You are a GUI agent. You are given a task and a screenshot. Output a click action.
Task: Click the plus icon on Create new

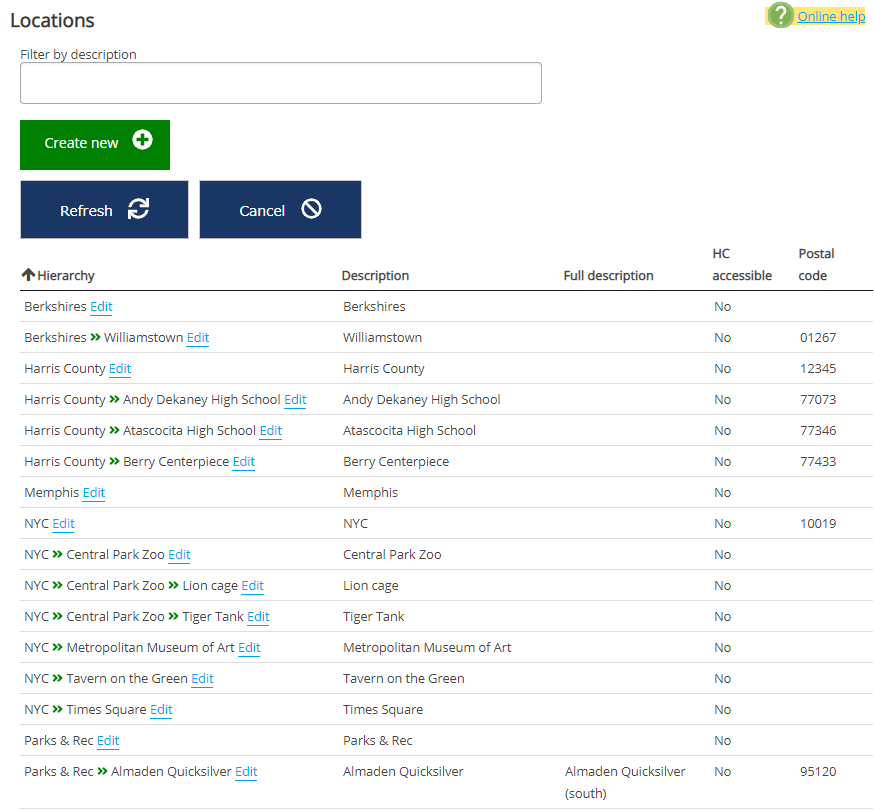coord(143,141)
